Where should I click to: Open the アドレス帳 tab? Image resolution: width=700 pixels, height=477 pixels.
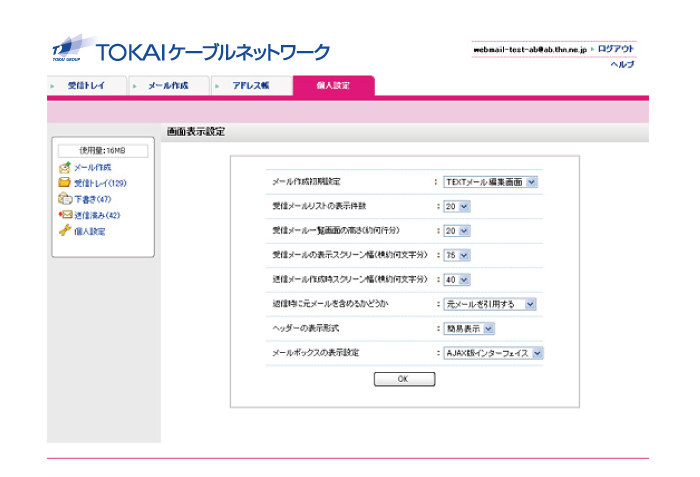(251, 85)
